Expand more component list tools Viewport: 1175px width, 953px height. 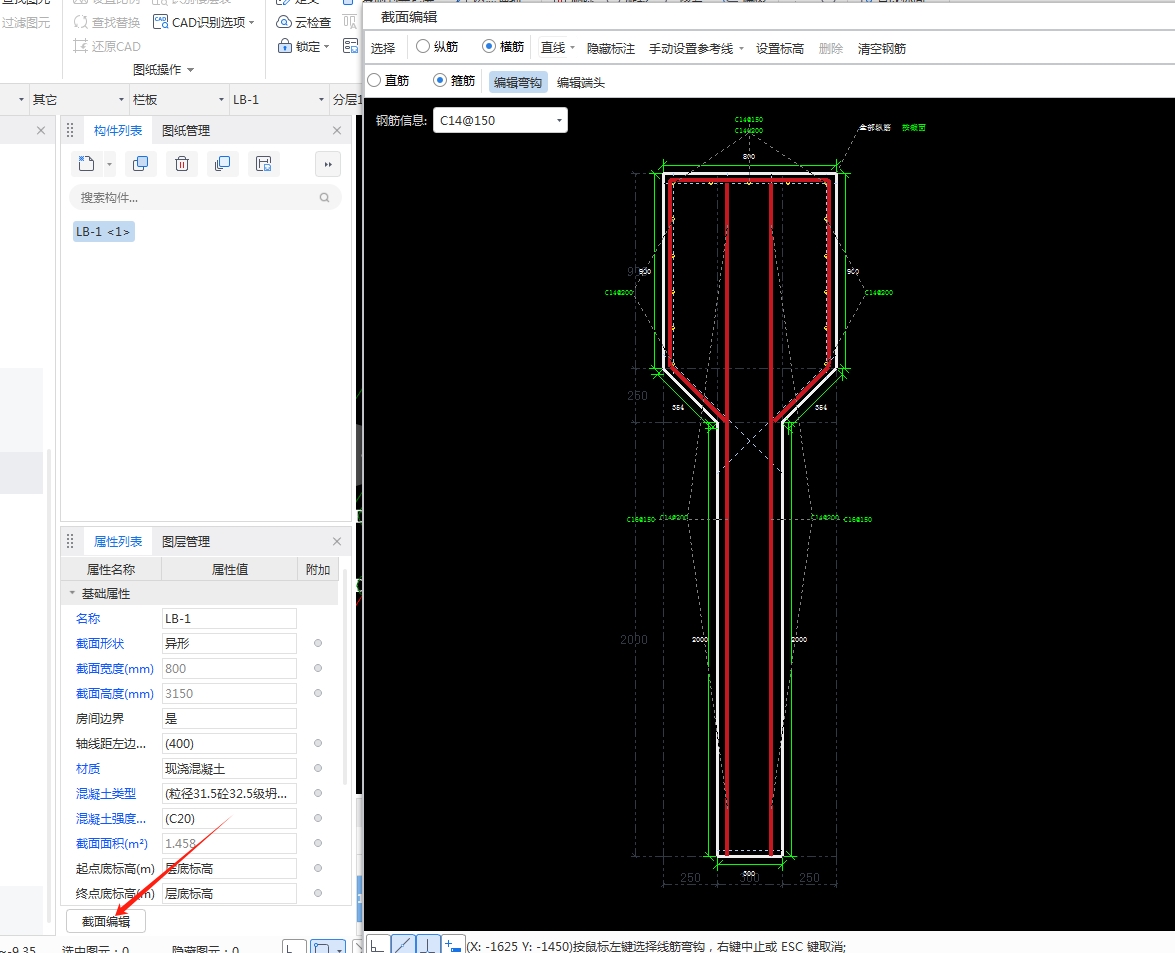327,164
